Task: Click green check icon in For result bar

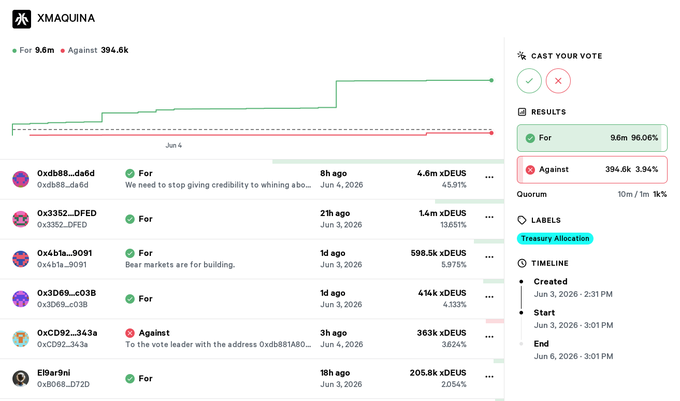Action: [x=530, y=138]
